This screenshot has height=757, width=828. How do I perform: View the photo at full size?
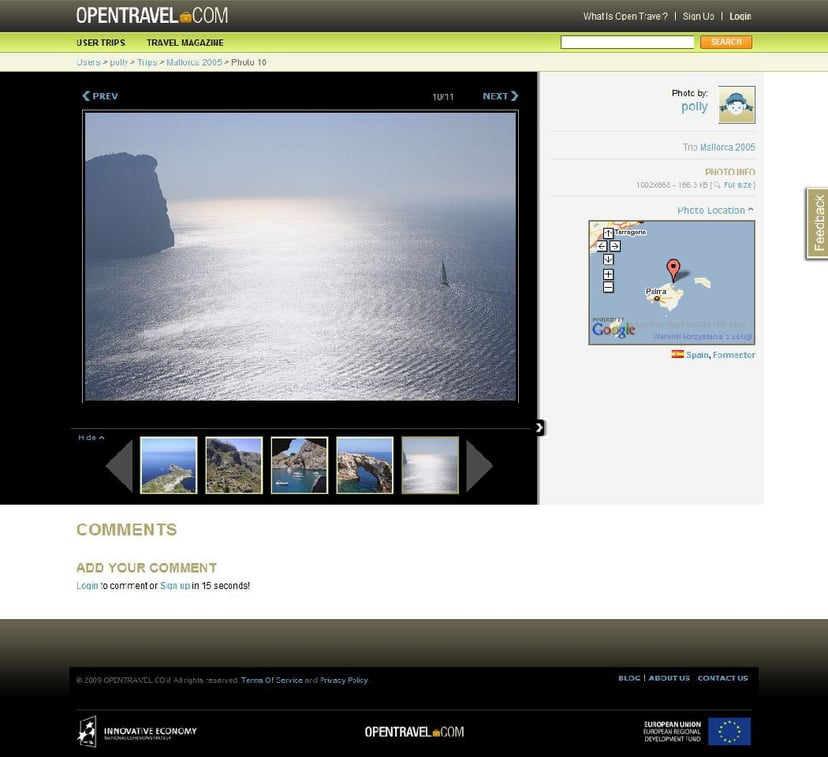738,185
